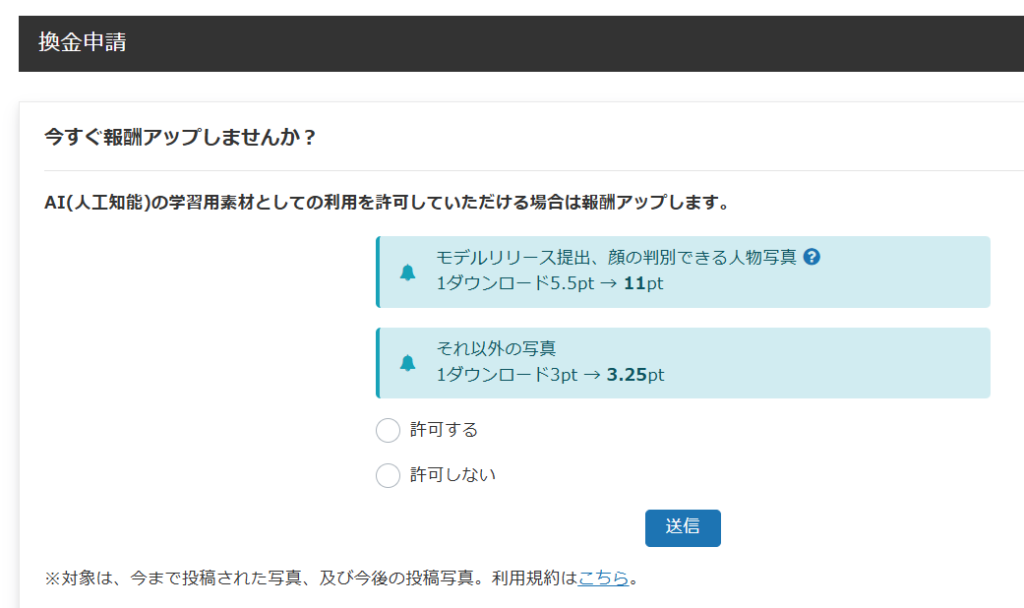This screenshot has height=608, width=1024.
Task: Click the それ以外の写真 label
Action: [496, 348]
